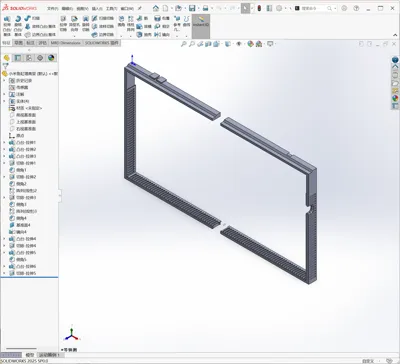400x364 pixels.
Task: Click the Save icon in the top toolbar
Action: [x=192, y=8]
